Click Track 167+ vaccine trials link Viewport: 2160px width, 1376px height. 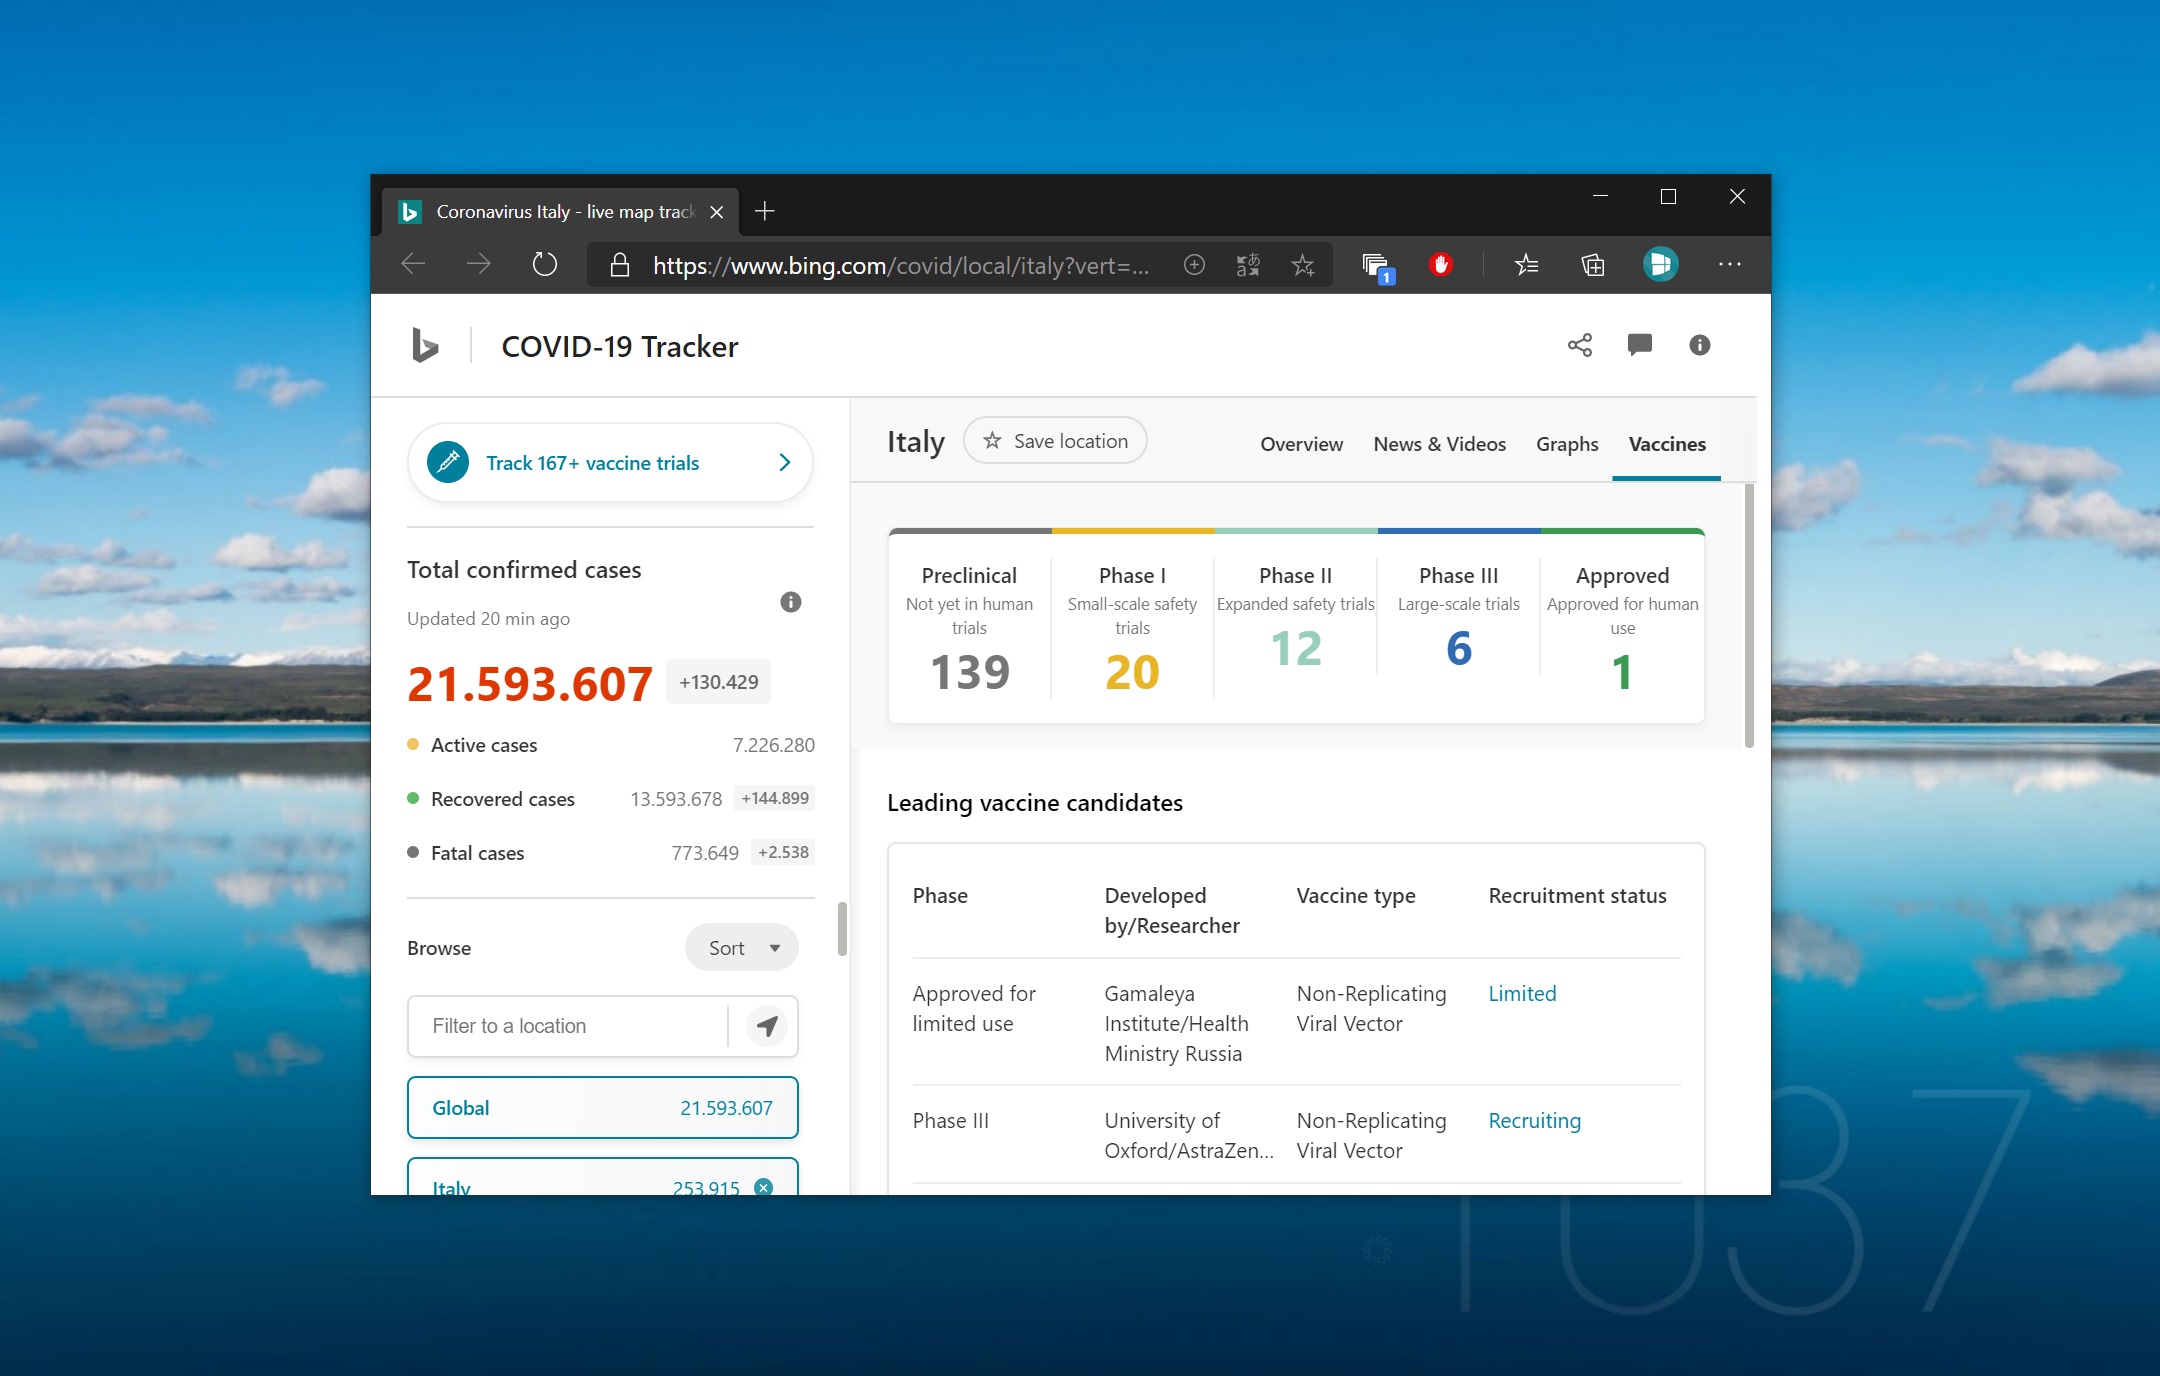592,463
